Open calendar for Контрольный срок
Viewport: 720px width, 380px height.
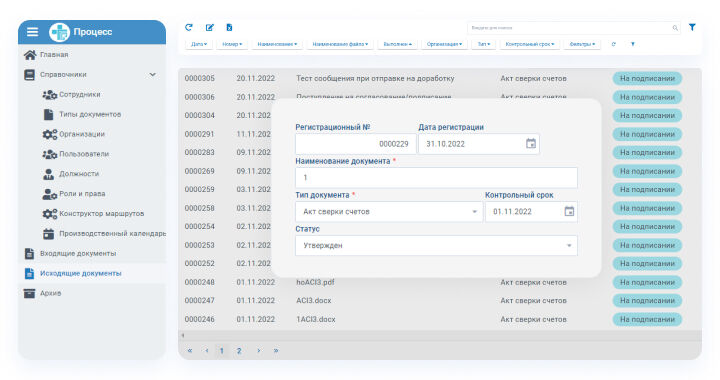pos(569,212)
